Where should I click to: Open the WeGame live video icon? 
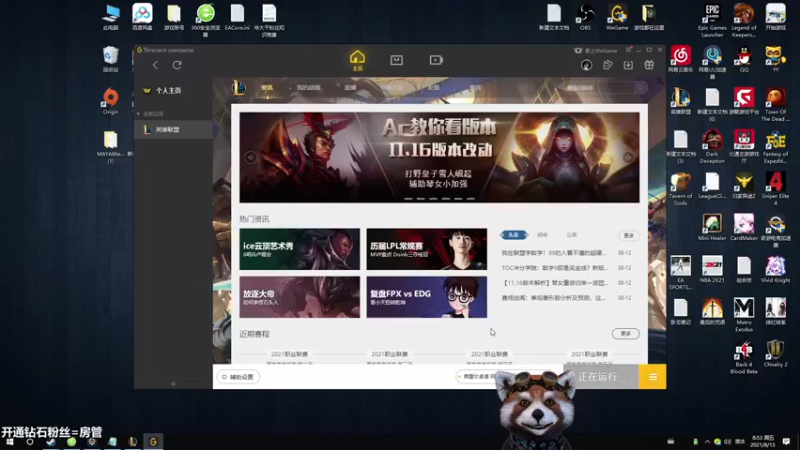click(x=436, y=60)
